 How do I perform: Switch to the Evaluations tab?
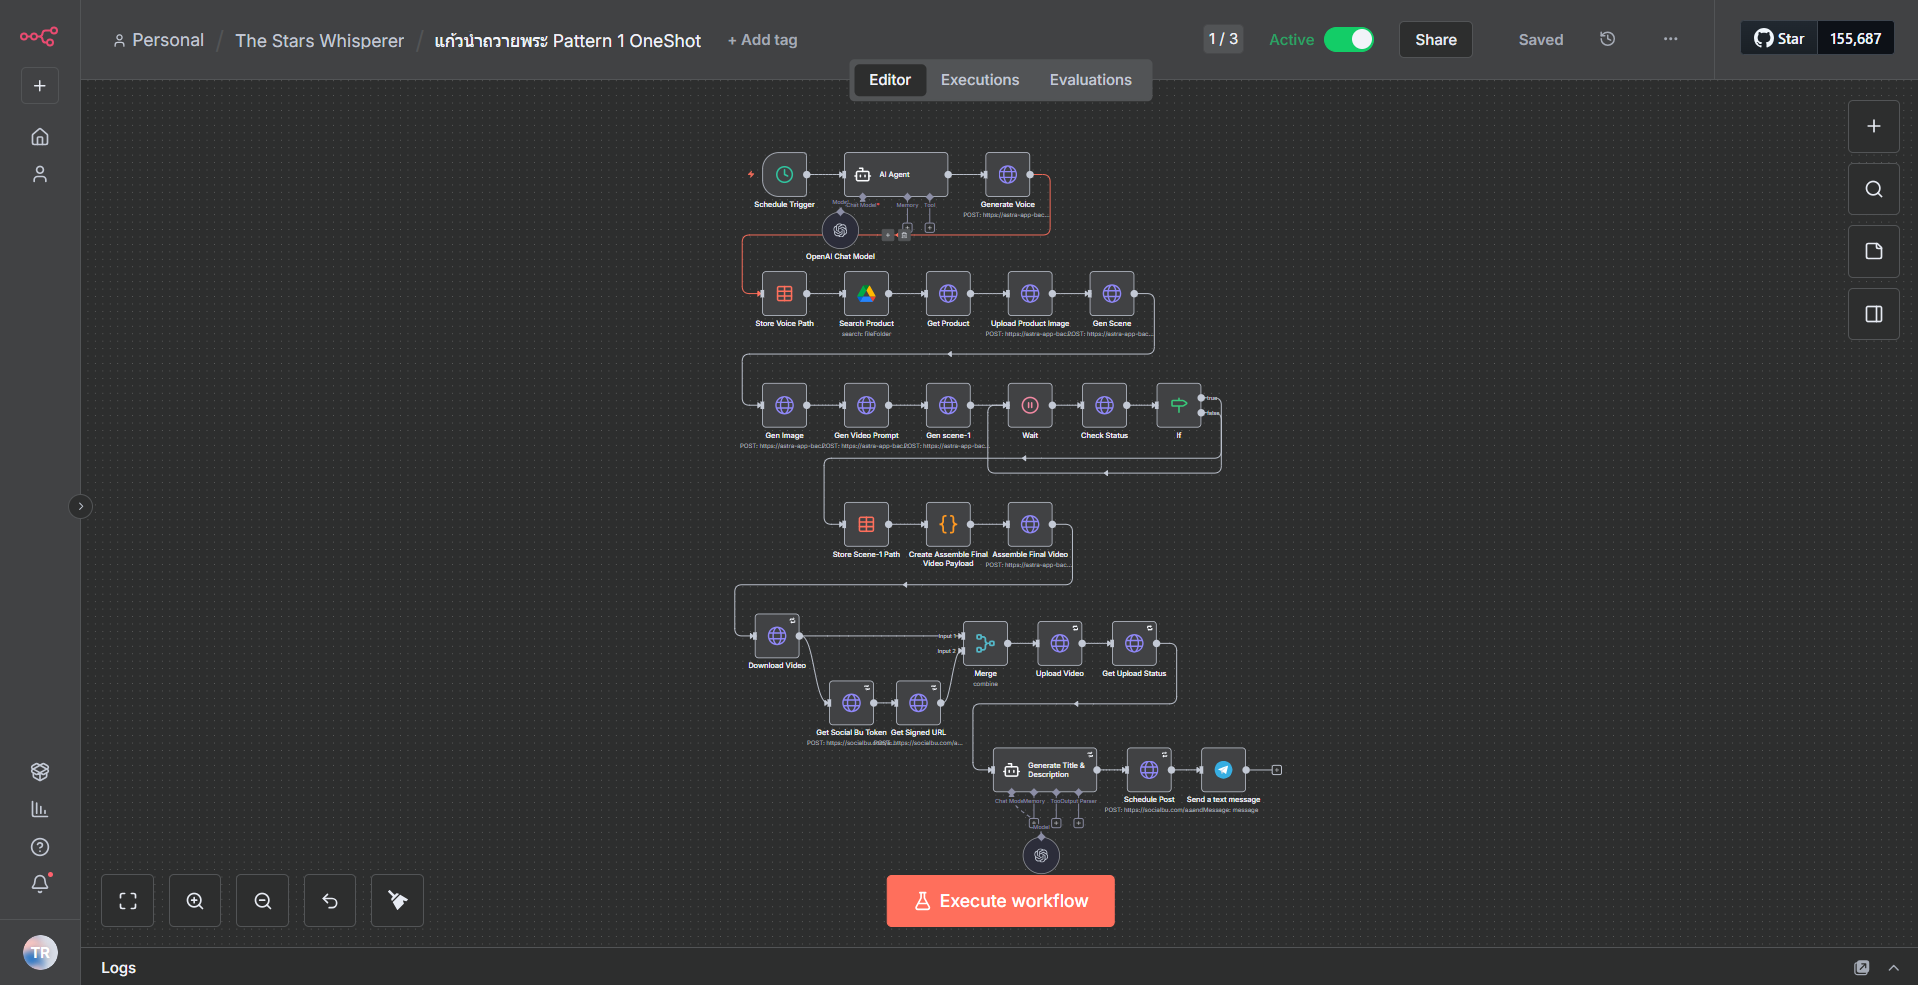point(1090,80)
